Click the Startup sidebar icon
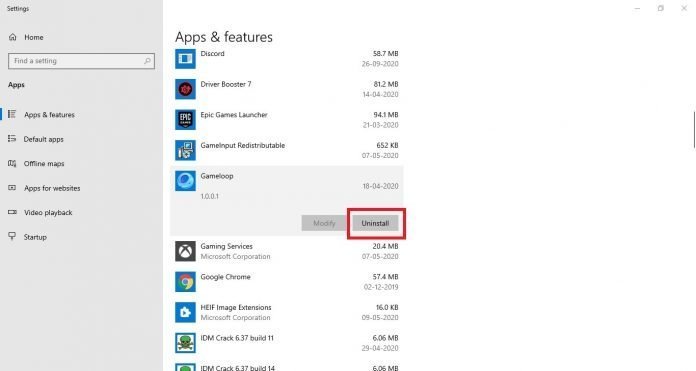 (x=12, y=236)
